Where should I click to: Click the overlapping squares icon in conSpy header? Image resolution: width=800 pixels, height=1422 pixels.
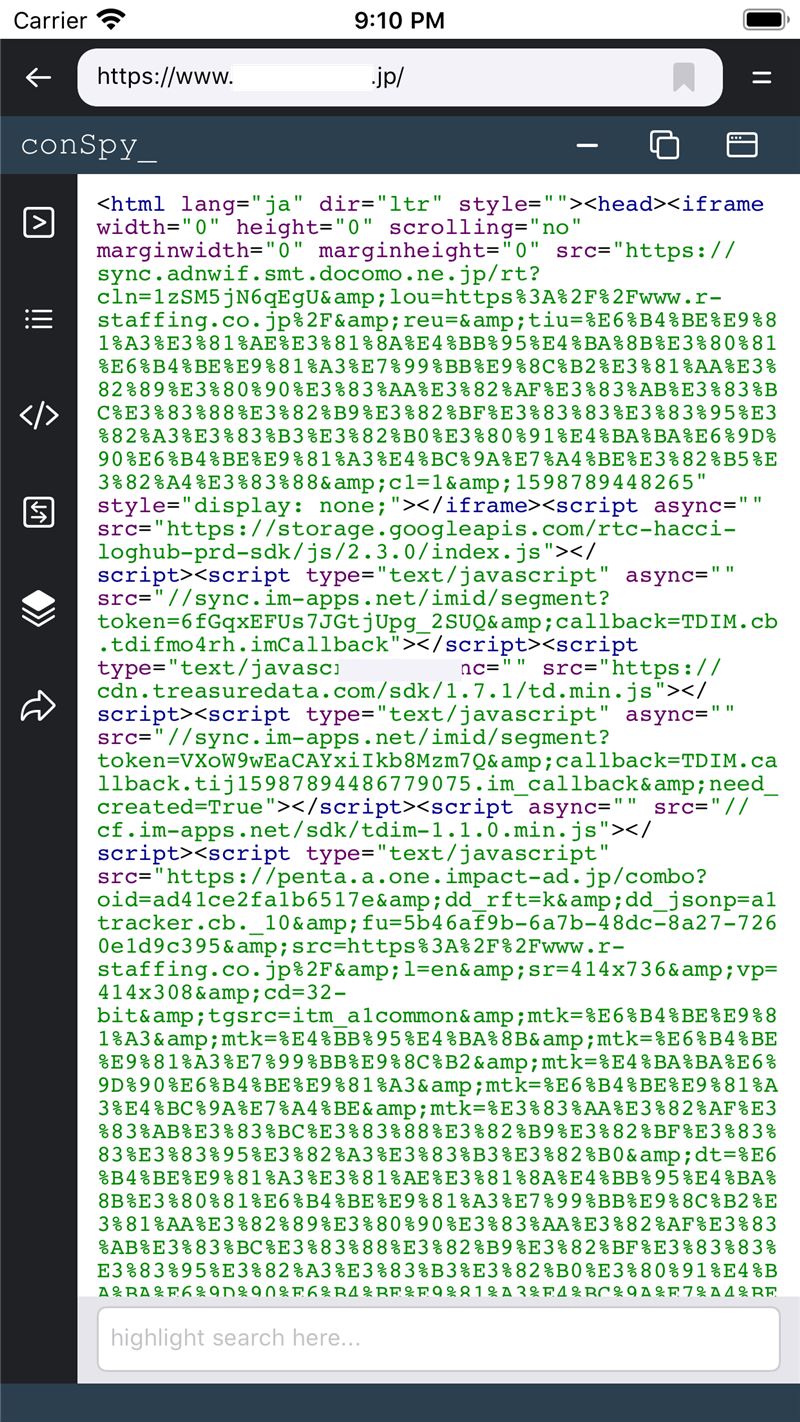coord(664,145)
